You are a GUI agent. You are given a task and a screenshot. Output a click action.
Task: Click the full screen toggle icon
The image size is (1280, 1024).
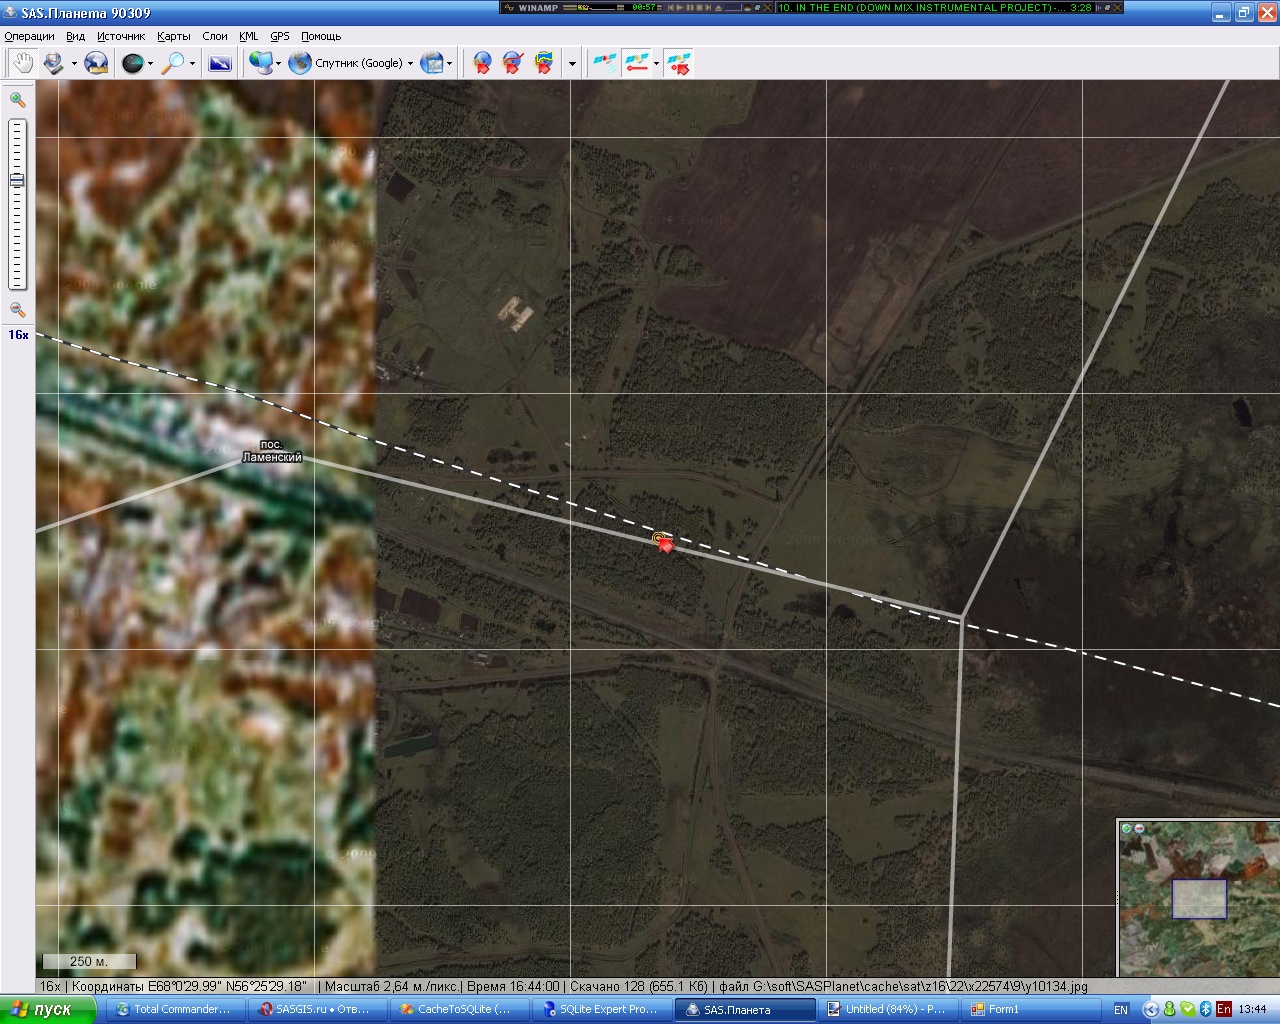(x=220, y=63)
